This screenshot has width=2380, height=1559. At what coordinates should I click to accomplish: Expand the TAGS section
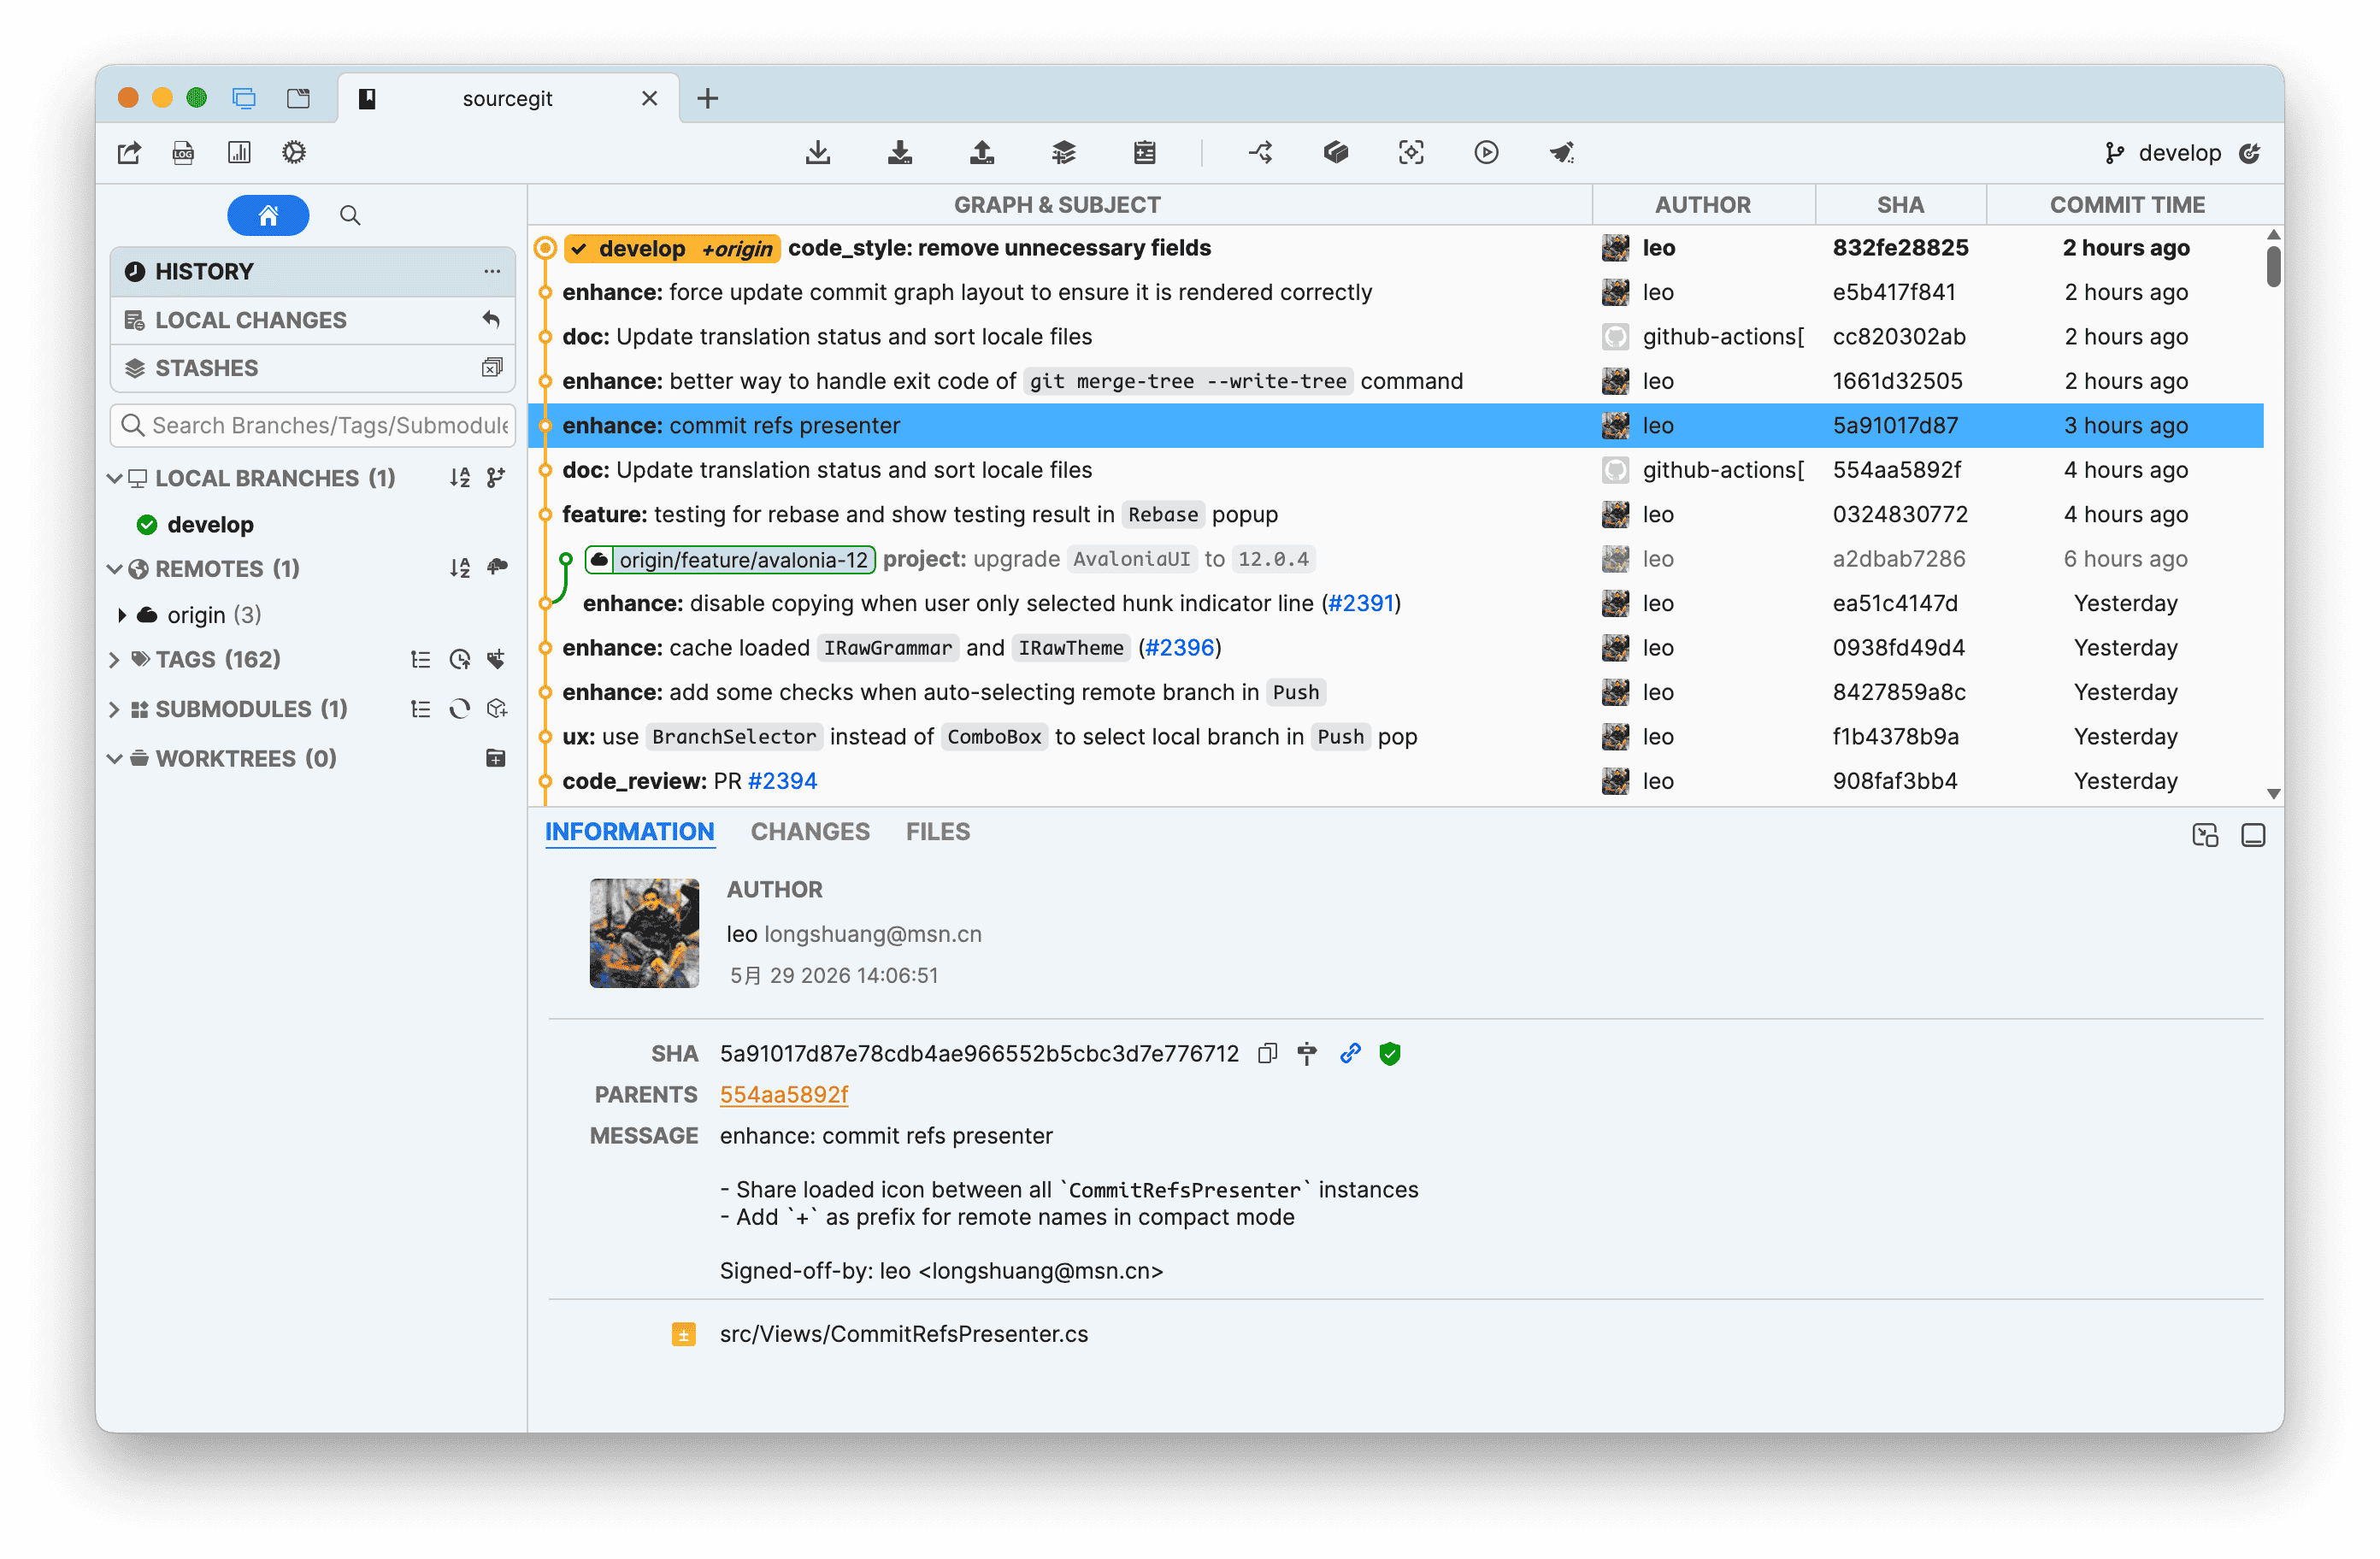point(114,660)
